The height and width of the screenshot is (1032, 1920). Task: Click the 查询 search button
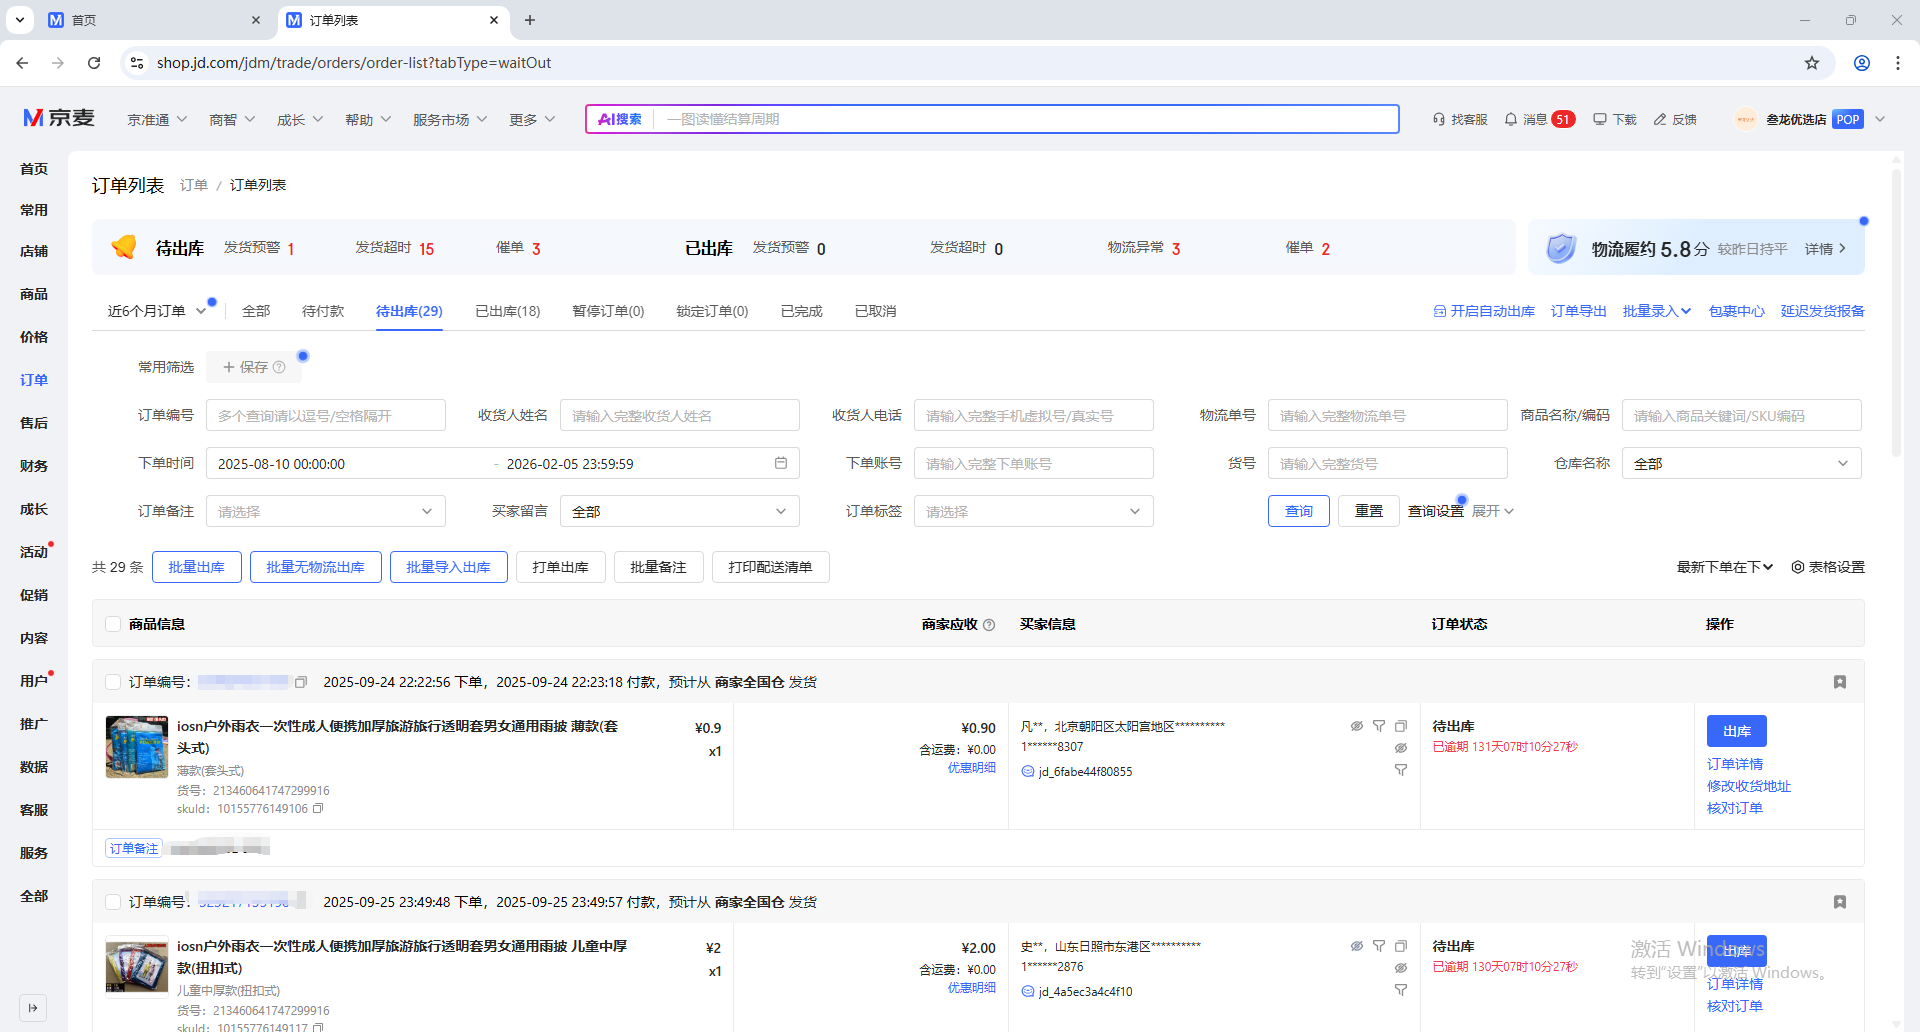pyautogui.click(x=1298, y=511)
